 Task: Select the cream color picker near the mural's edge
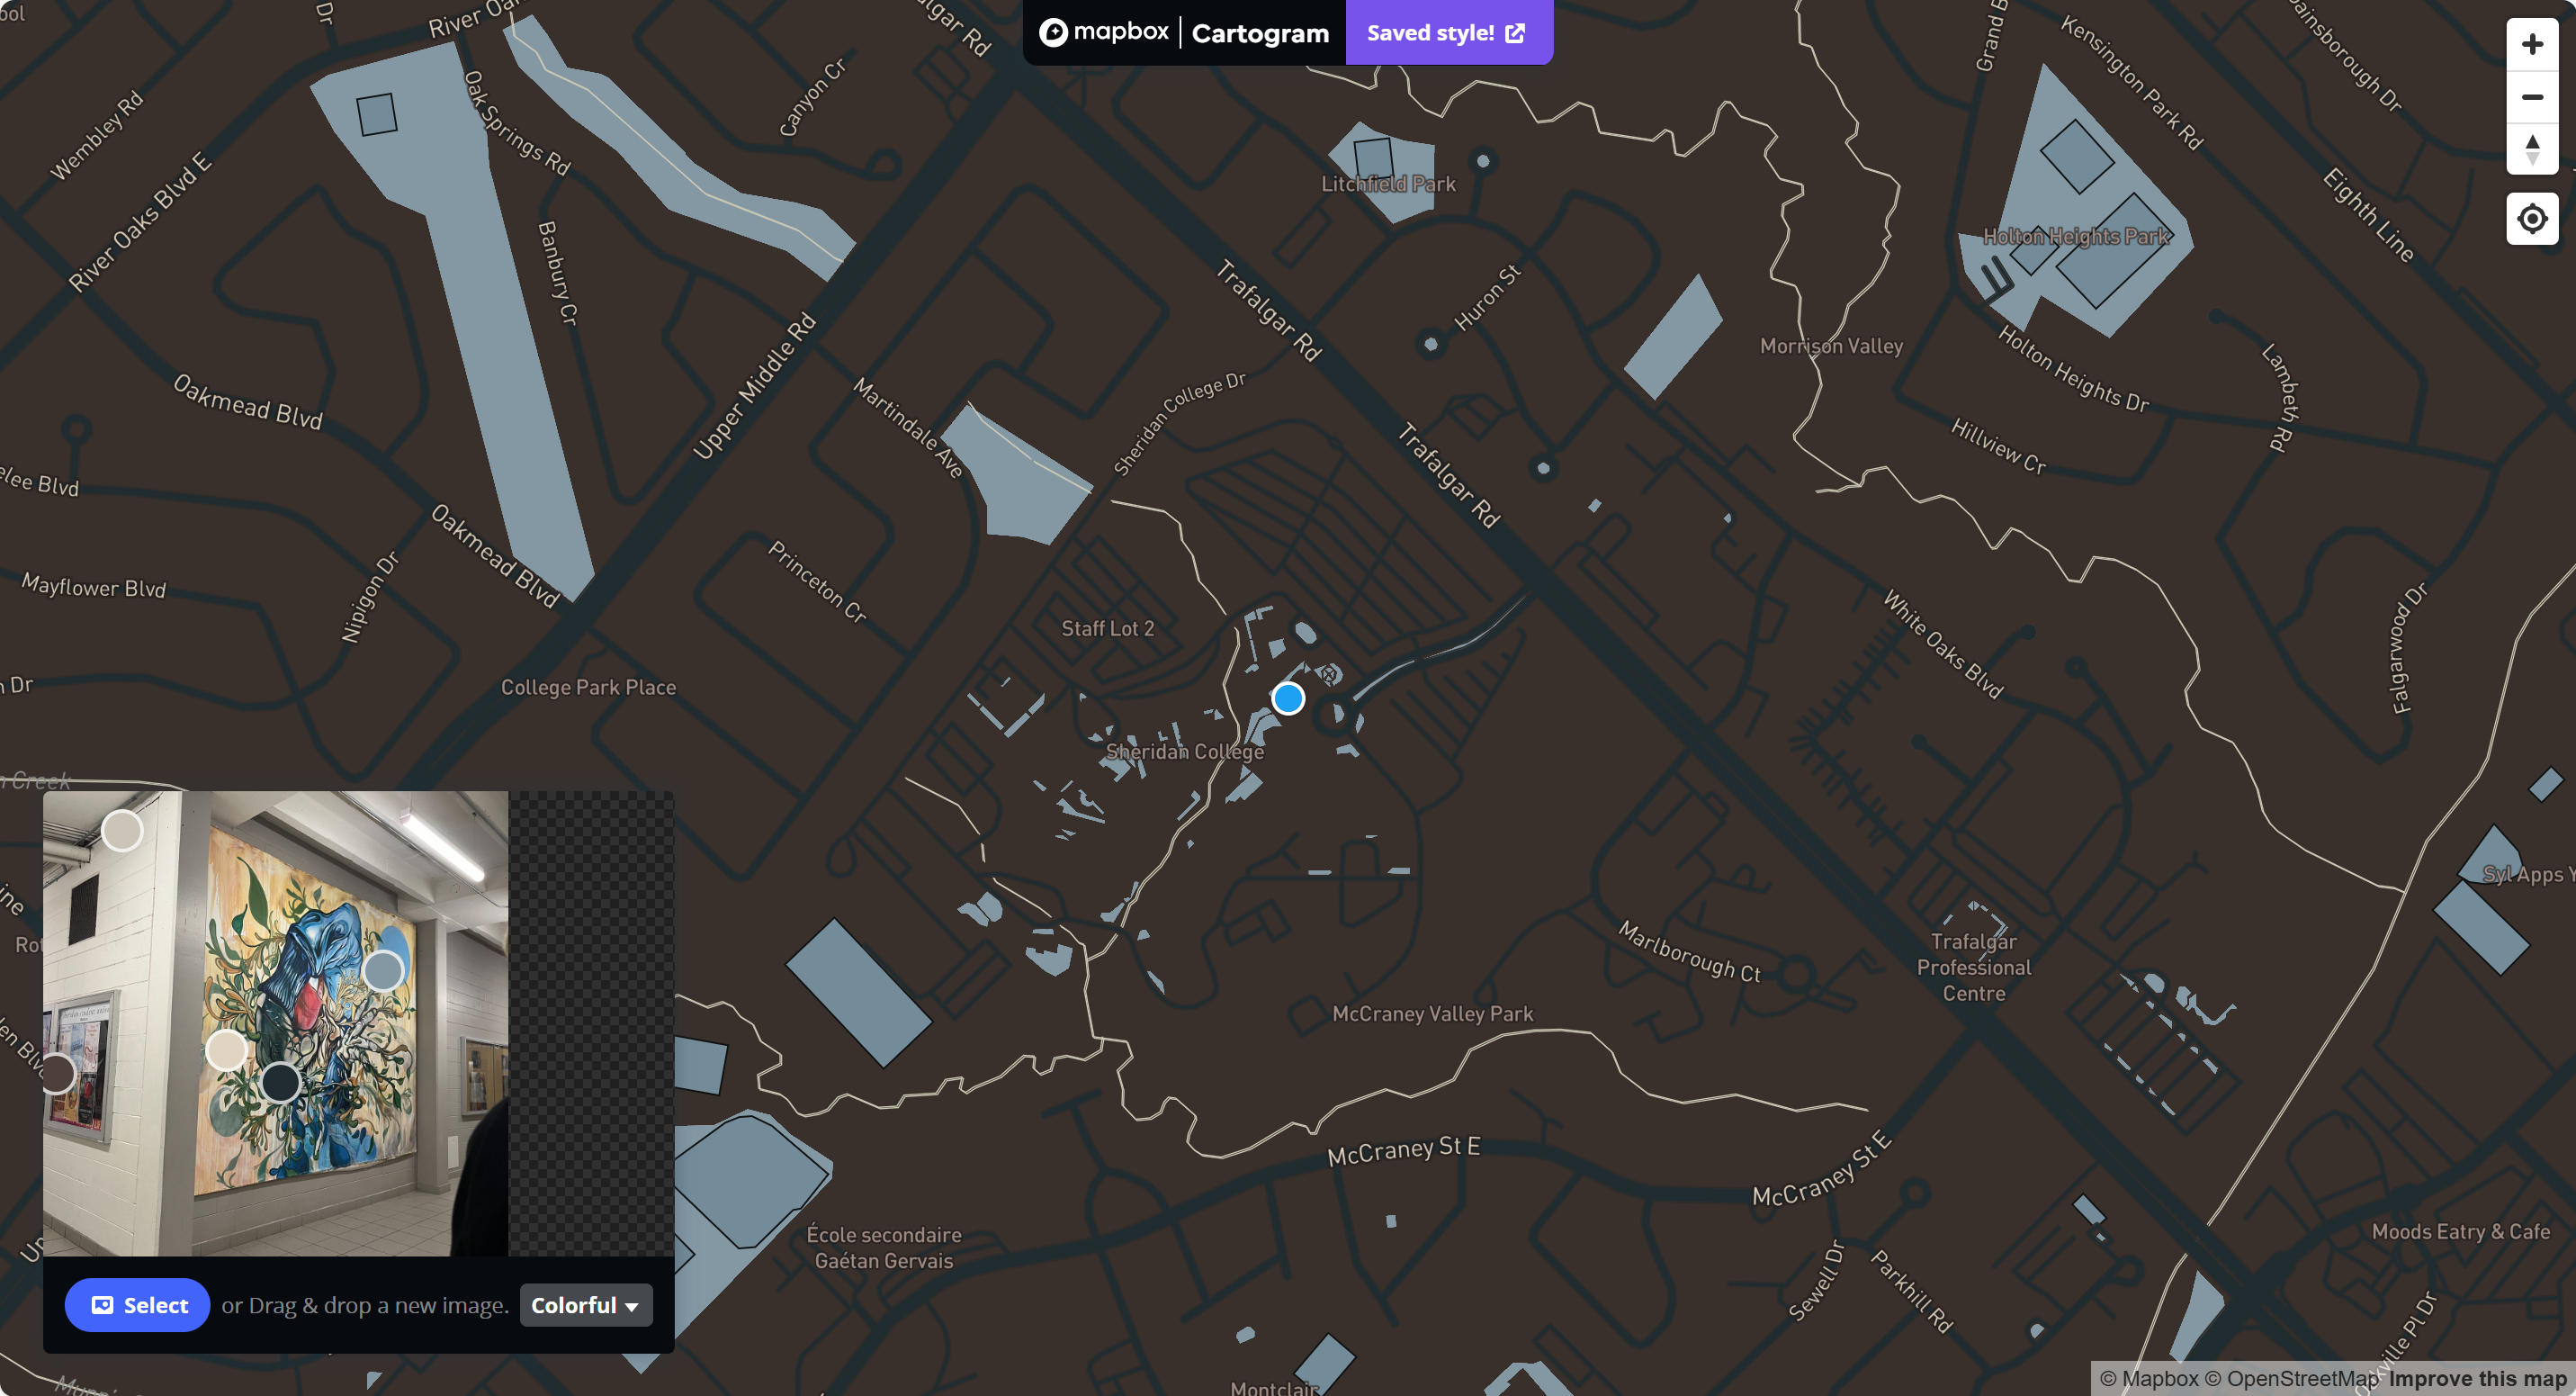click(226, 1050)
